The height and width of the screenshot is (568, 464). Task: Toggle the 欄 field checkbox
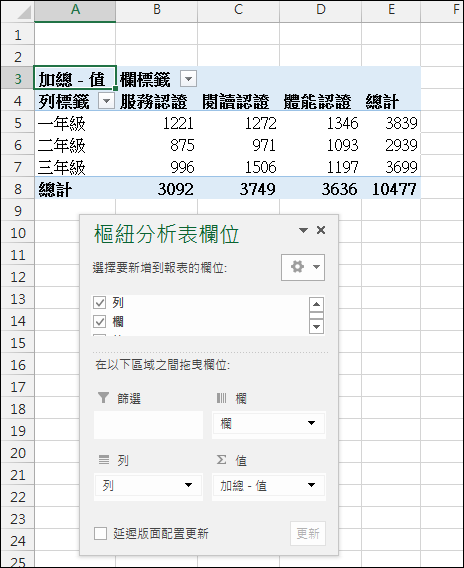[x=100, y=321]
